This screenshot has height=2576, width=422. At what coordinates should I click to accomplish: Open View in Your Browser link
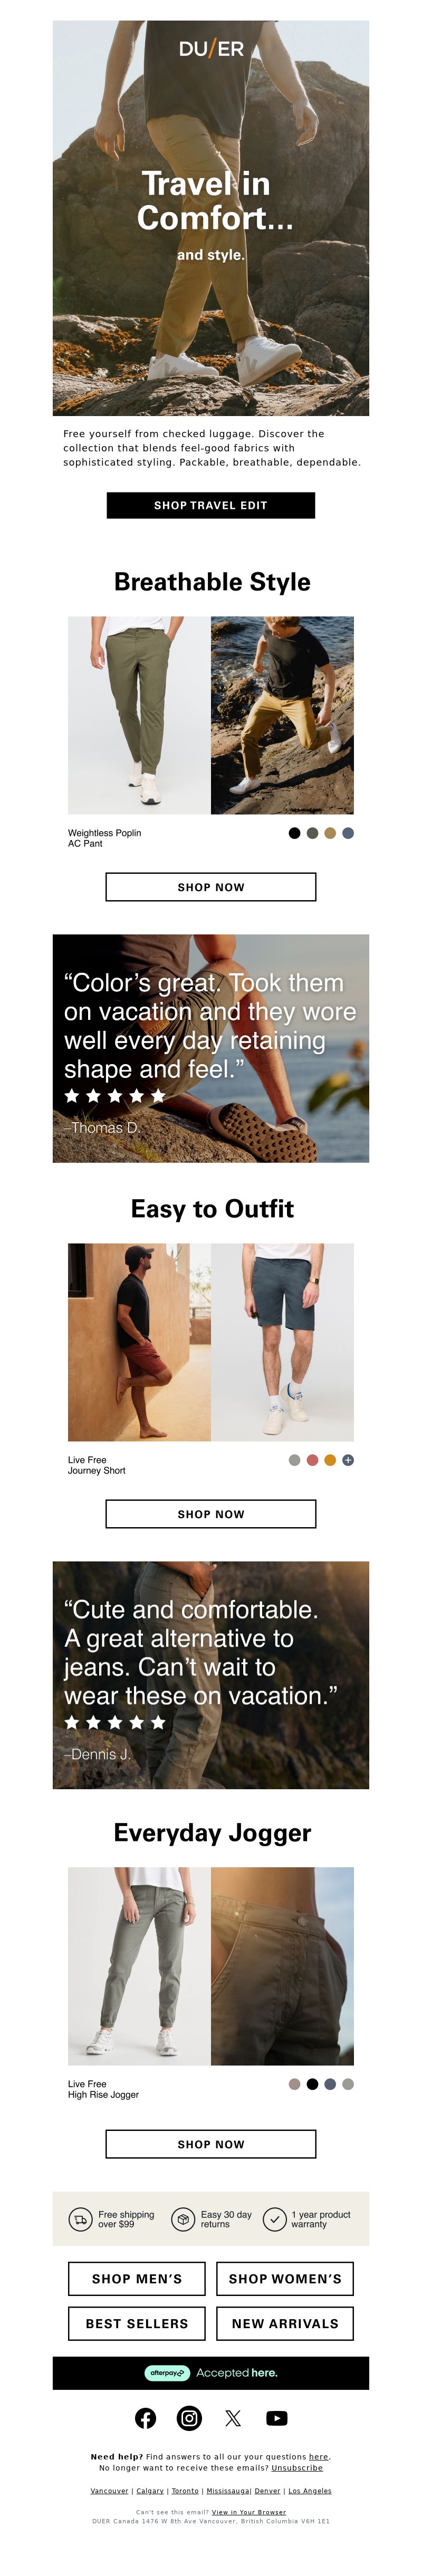click(x=249, y=2512)
